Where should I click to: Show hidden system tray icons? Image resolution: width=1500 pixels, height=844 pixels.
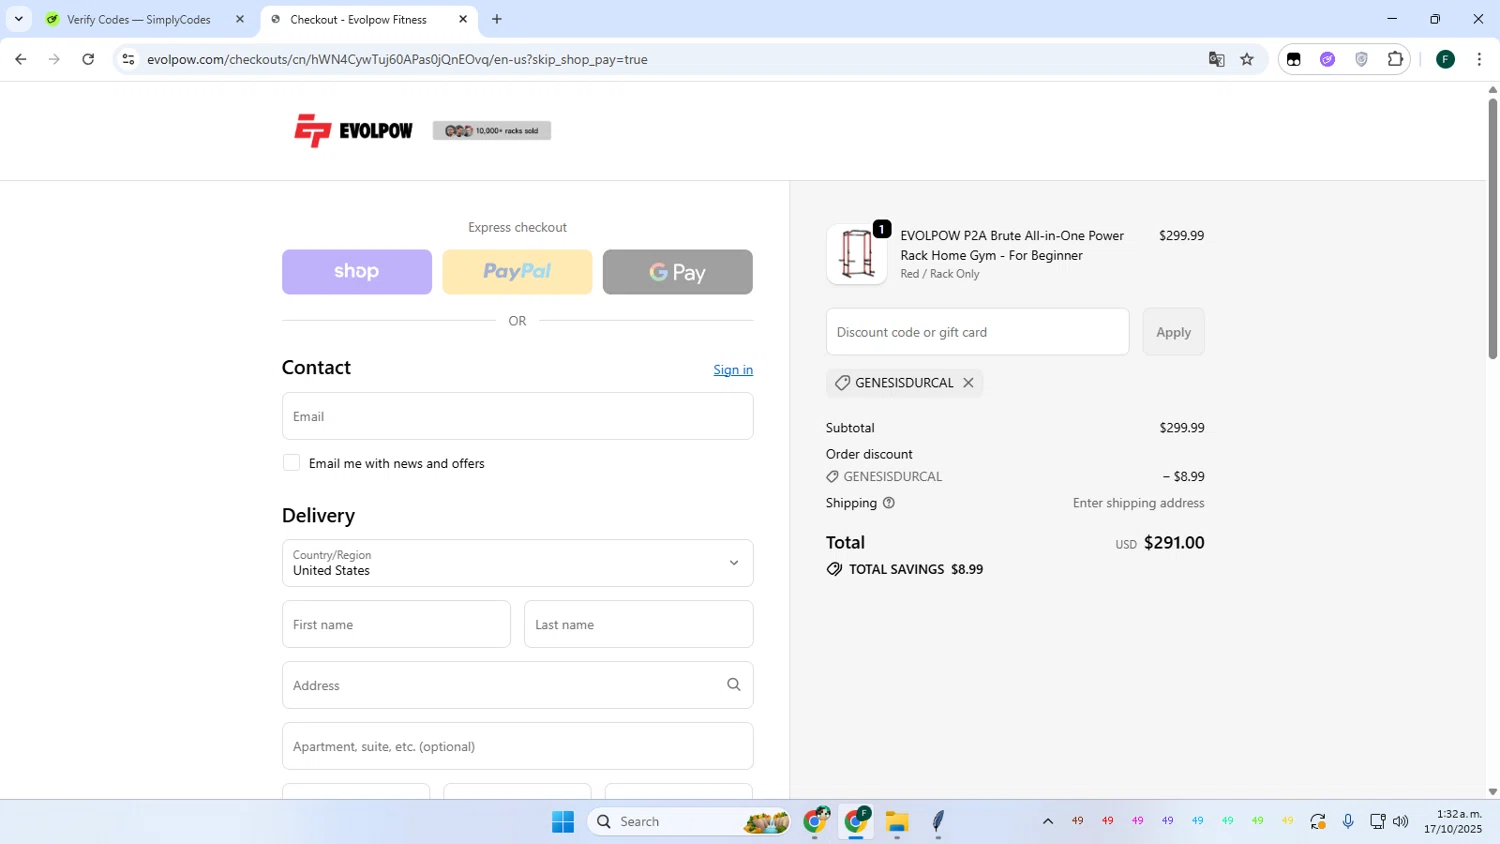click(x=1047, y=821)
